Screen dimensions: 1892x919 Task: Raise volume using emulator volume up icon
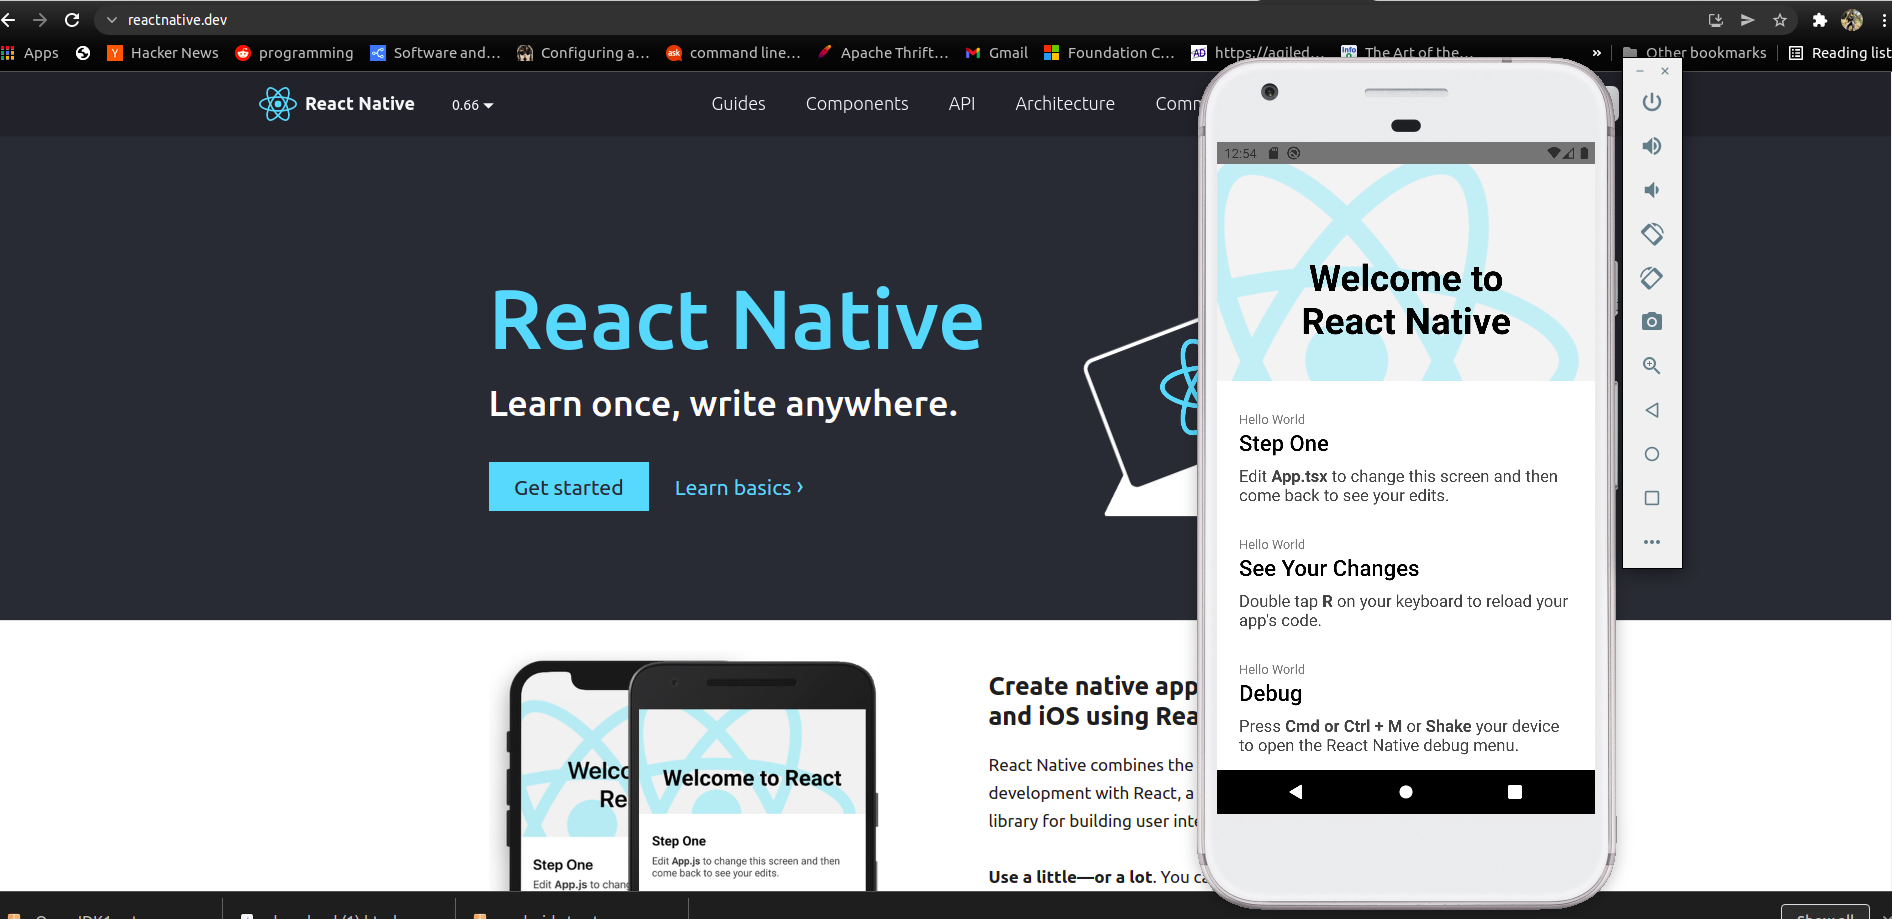(1652, 146)
